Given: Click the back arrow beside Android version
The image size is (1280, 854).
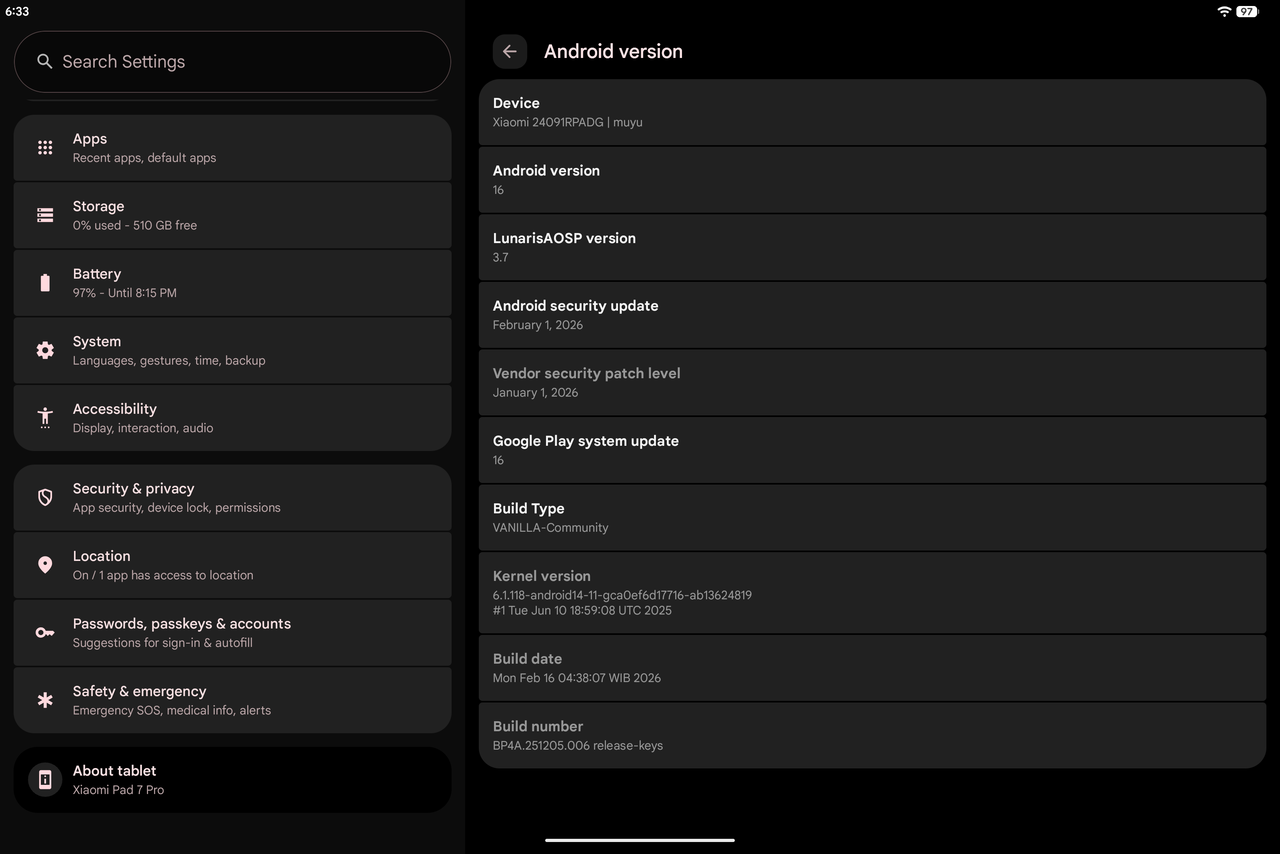Looking at the screenshot, I should 510,52.
